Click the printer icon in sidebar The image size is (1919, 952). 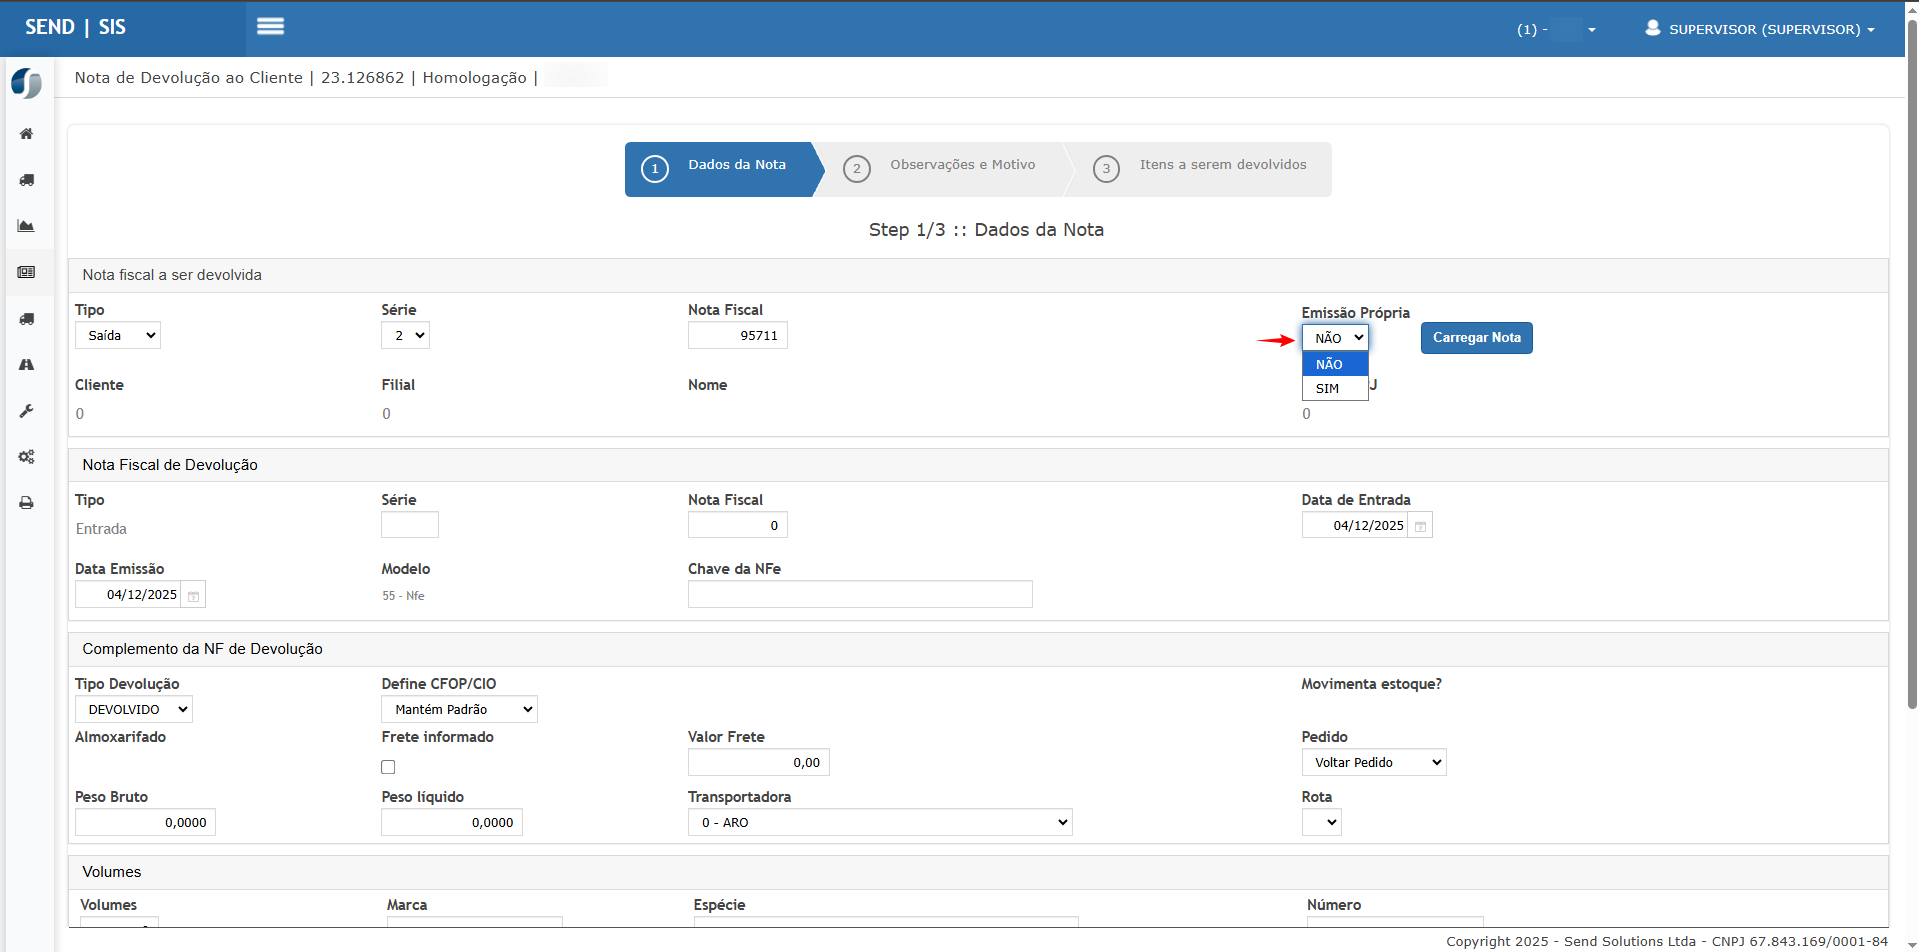pos(27,503)
